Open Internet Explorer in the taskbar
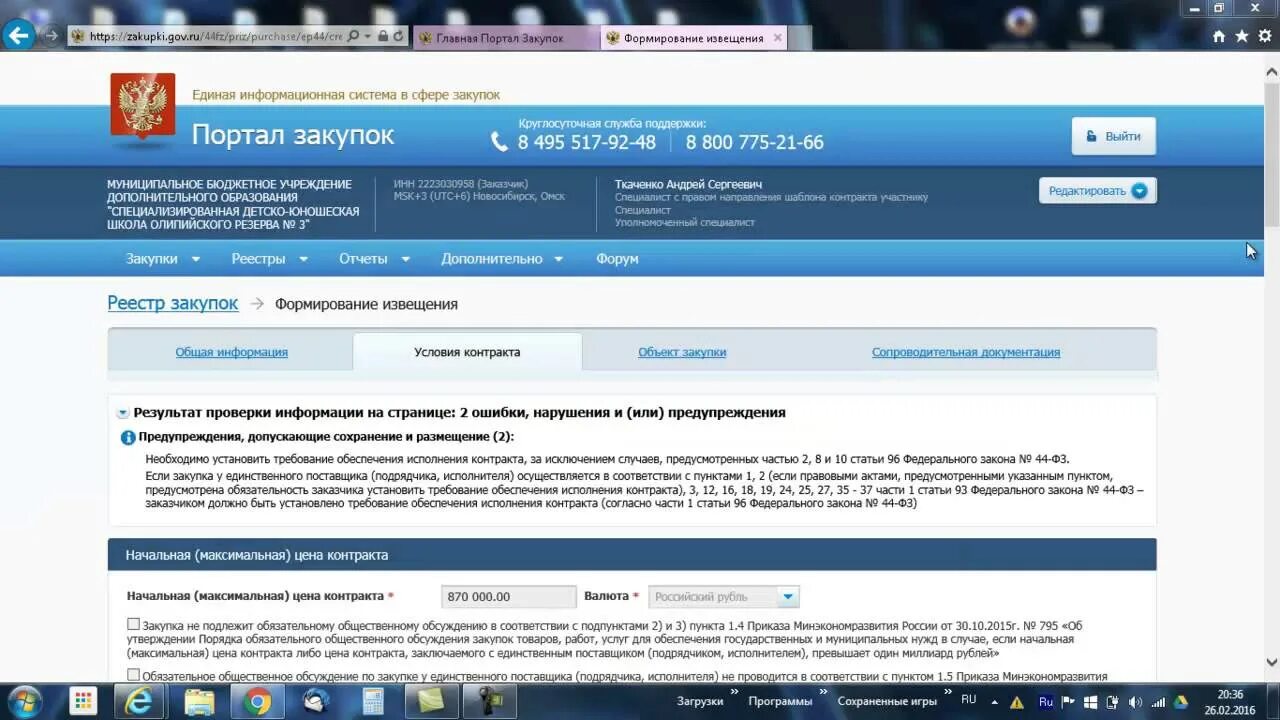 coord(139,701)
